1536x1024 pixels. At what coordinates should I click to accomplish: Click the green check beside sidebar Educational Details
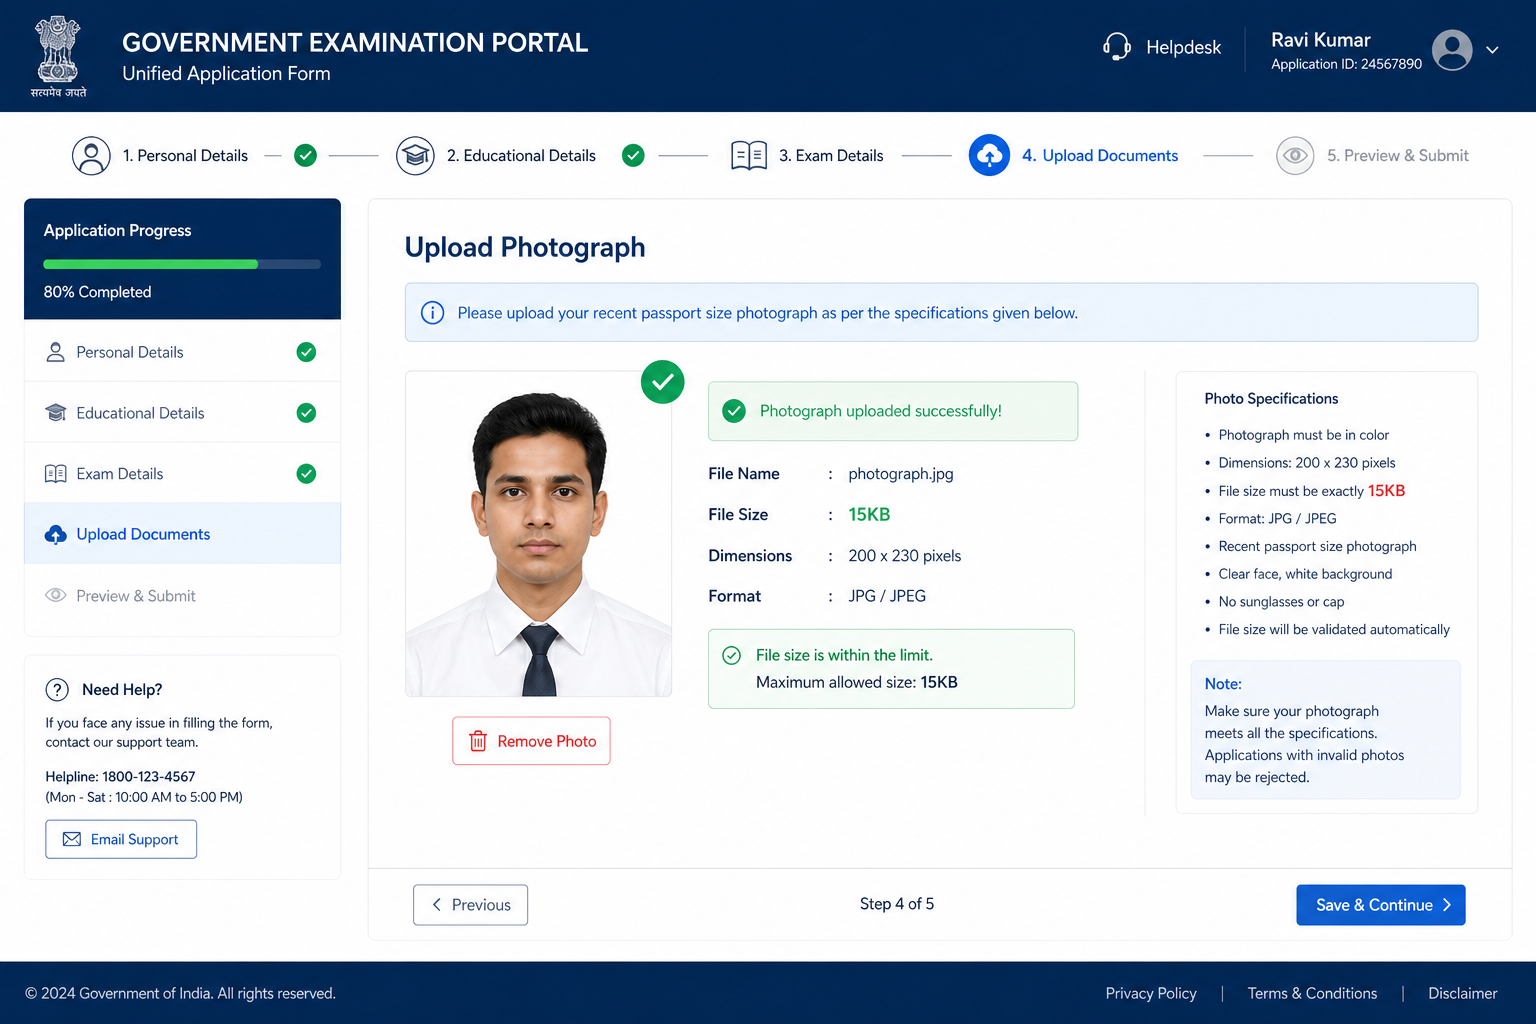(x=306, y=413)
